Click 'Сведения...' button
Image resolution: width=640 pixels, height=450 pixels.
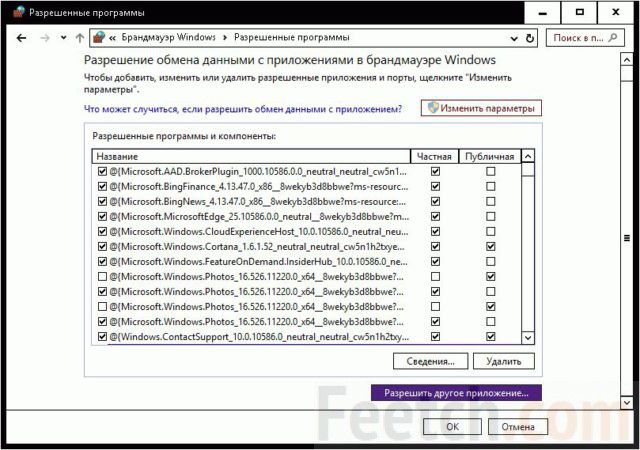[430, 361]
